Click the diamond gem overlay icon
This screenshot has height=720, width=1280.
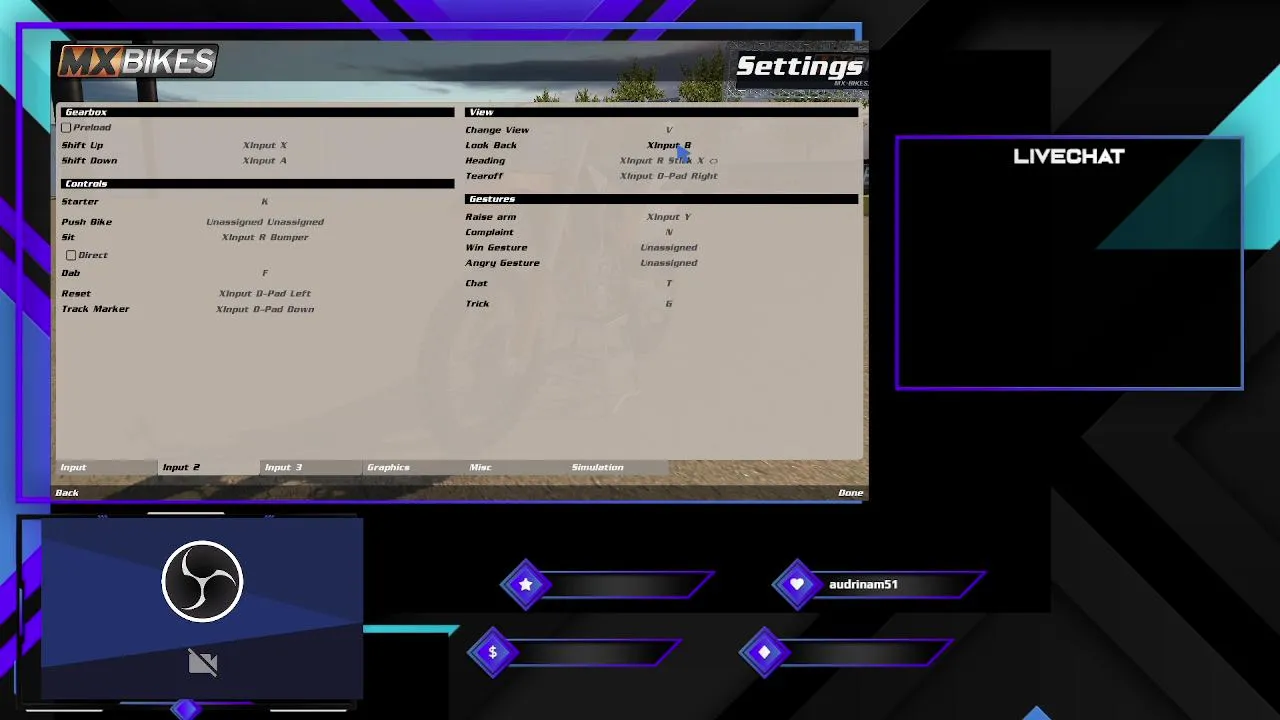pyautogui.click(x=765, y=652)
